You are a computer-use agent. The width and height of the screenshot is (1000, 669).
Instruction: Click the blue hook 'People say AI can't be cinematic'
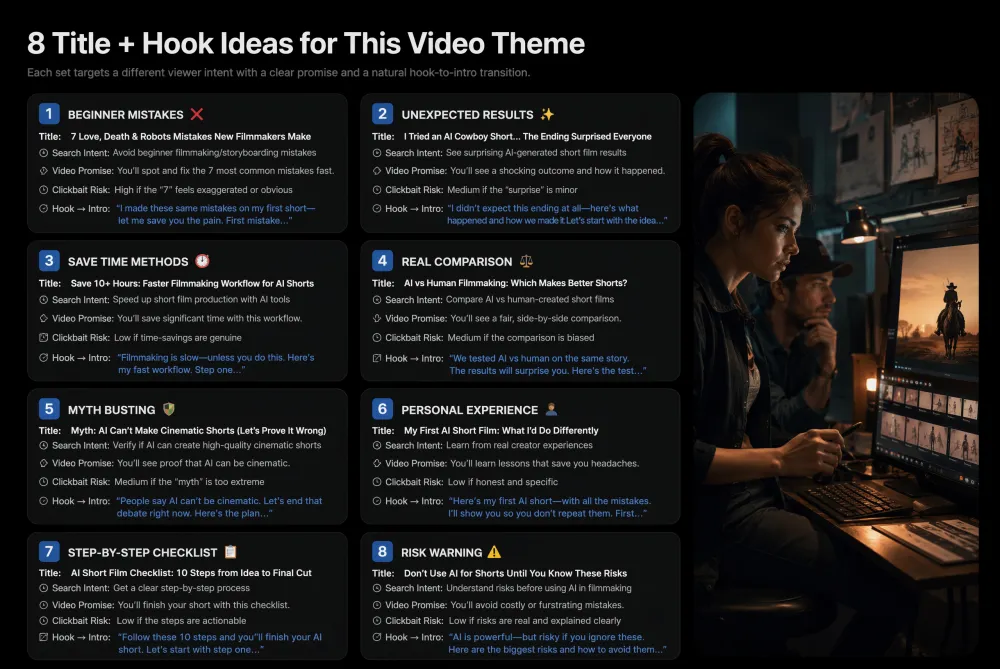(x=219, y=507)
